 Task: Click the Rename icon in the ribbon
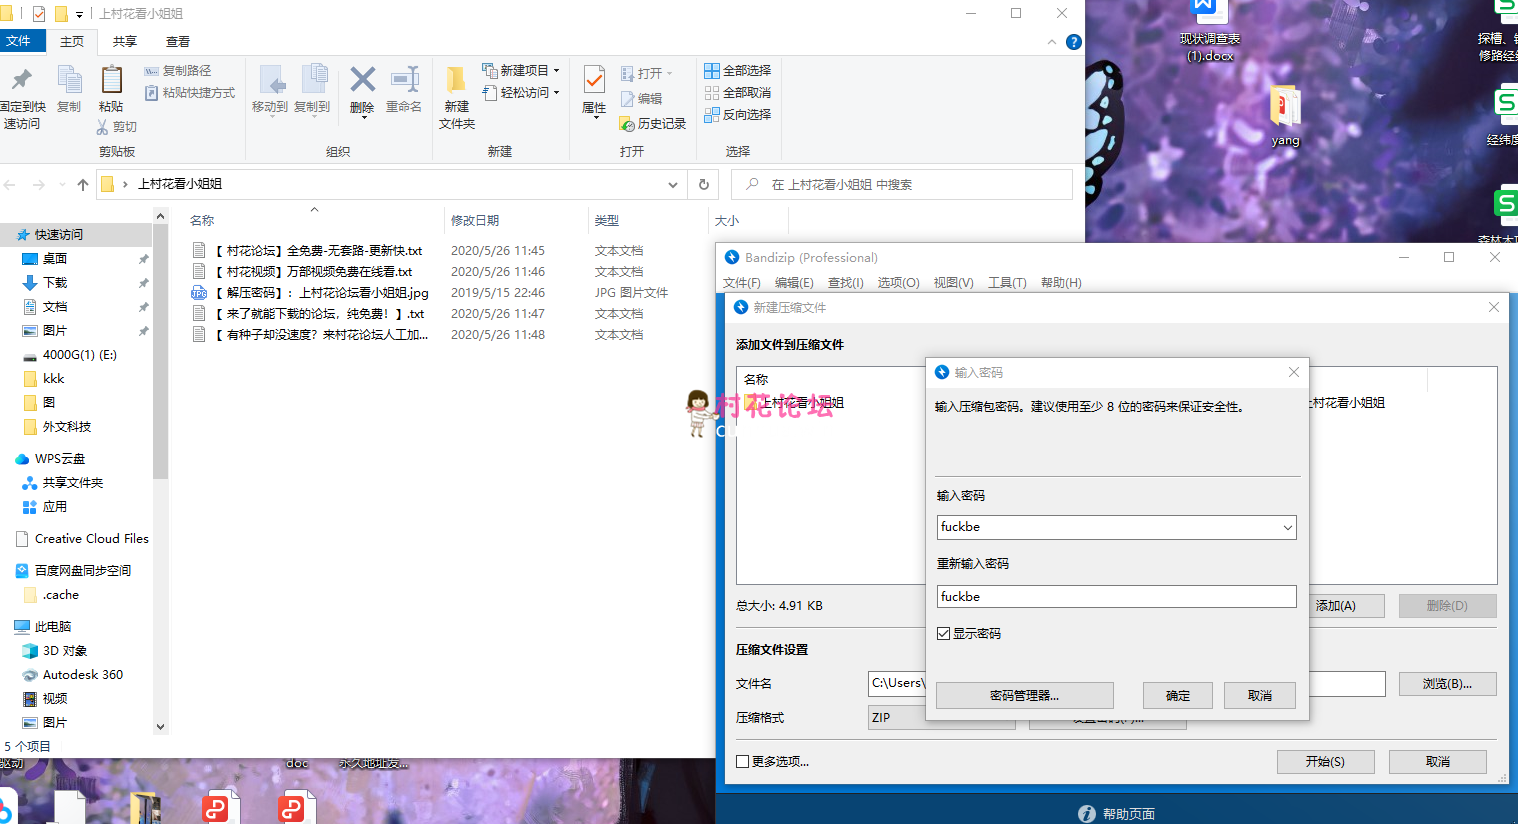[404, 79]
